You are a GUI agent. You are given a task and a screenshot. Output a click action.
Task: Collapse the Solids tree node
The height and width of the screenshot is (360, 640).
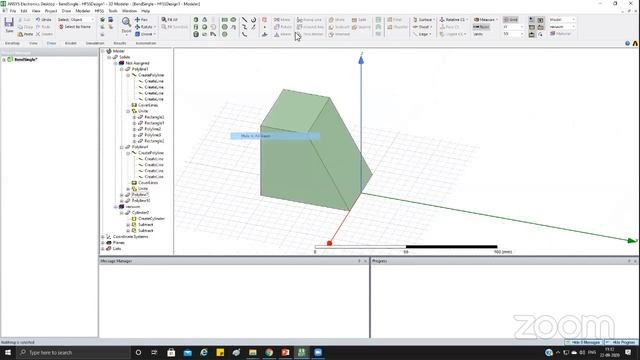[109, 57]
